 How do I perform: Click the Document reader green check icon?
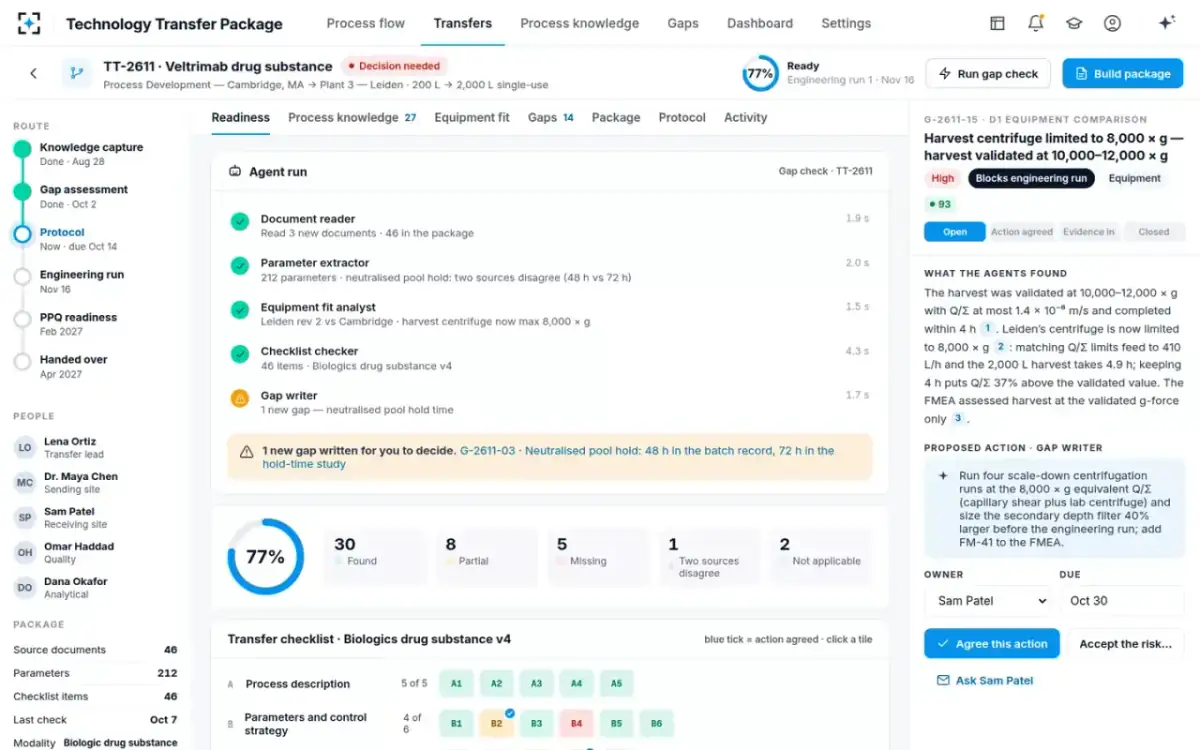[x=240, y=222]
